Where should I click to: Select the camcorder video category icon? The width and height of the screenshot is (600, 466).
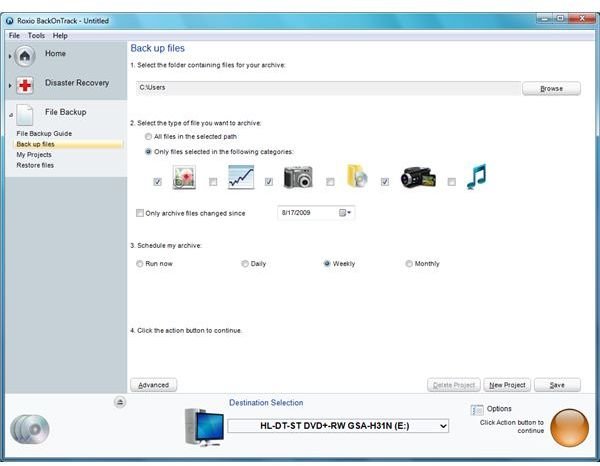(x=418, y=177)
